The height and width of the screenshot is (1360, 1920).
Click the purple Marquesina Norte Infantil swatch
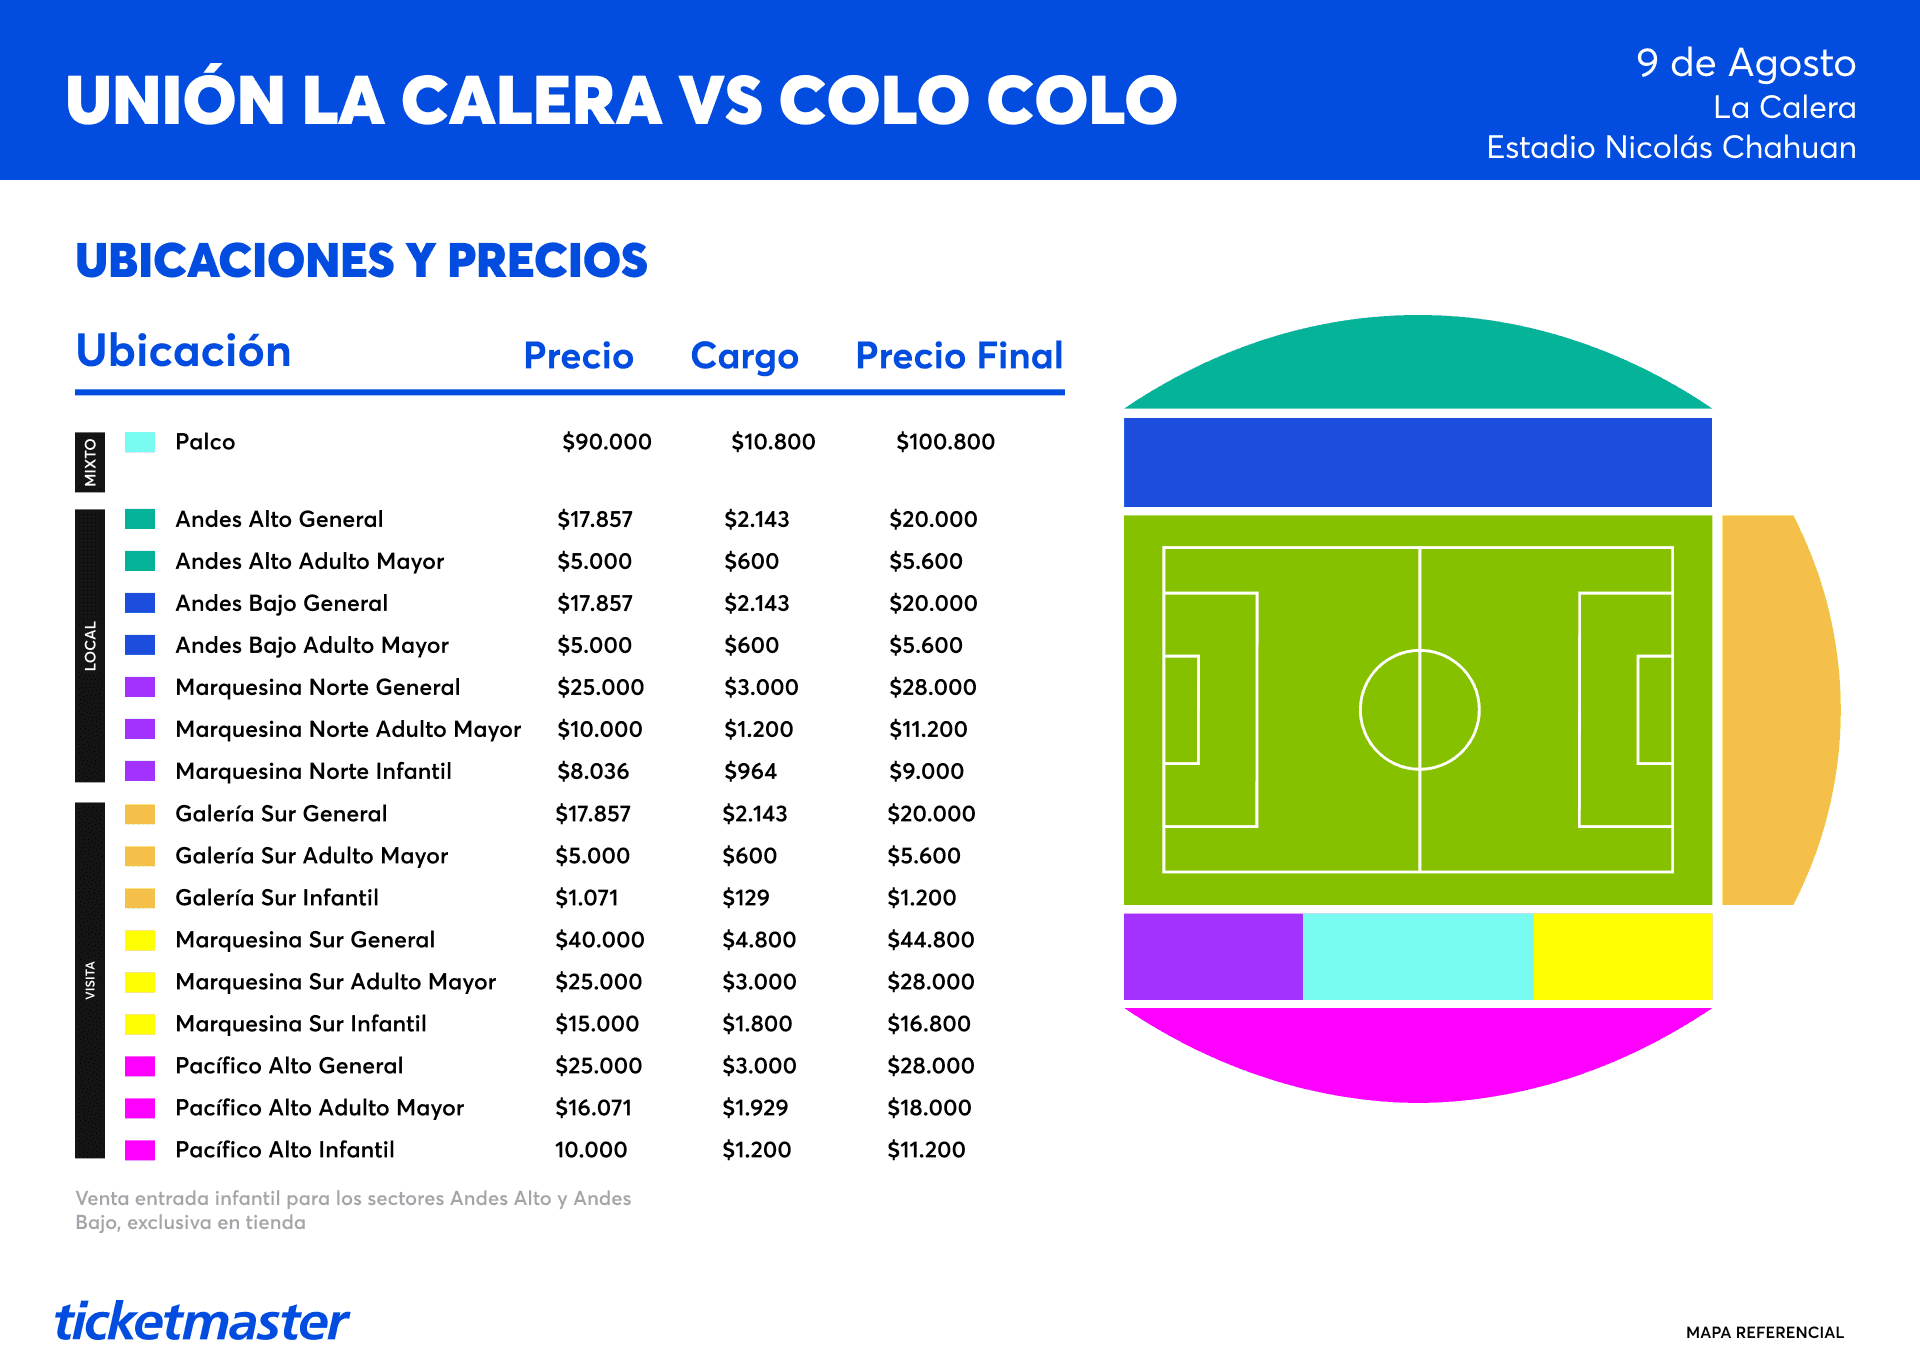[140, 771]
